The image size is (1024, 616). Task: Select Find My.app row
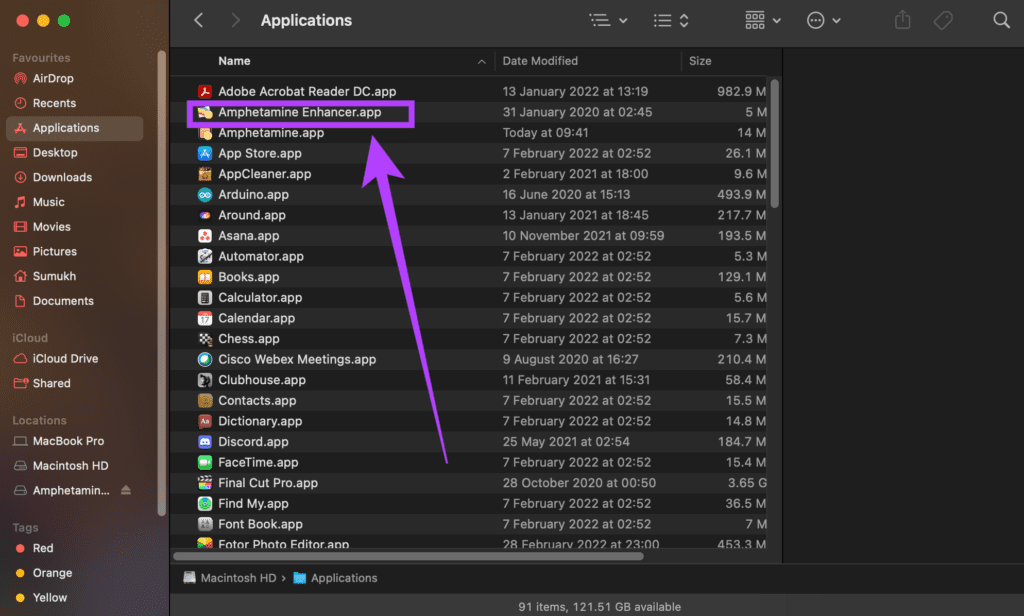click(470, 504)
